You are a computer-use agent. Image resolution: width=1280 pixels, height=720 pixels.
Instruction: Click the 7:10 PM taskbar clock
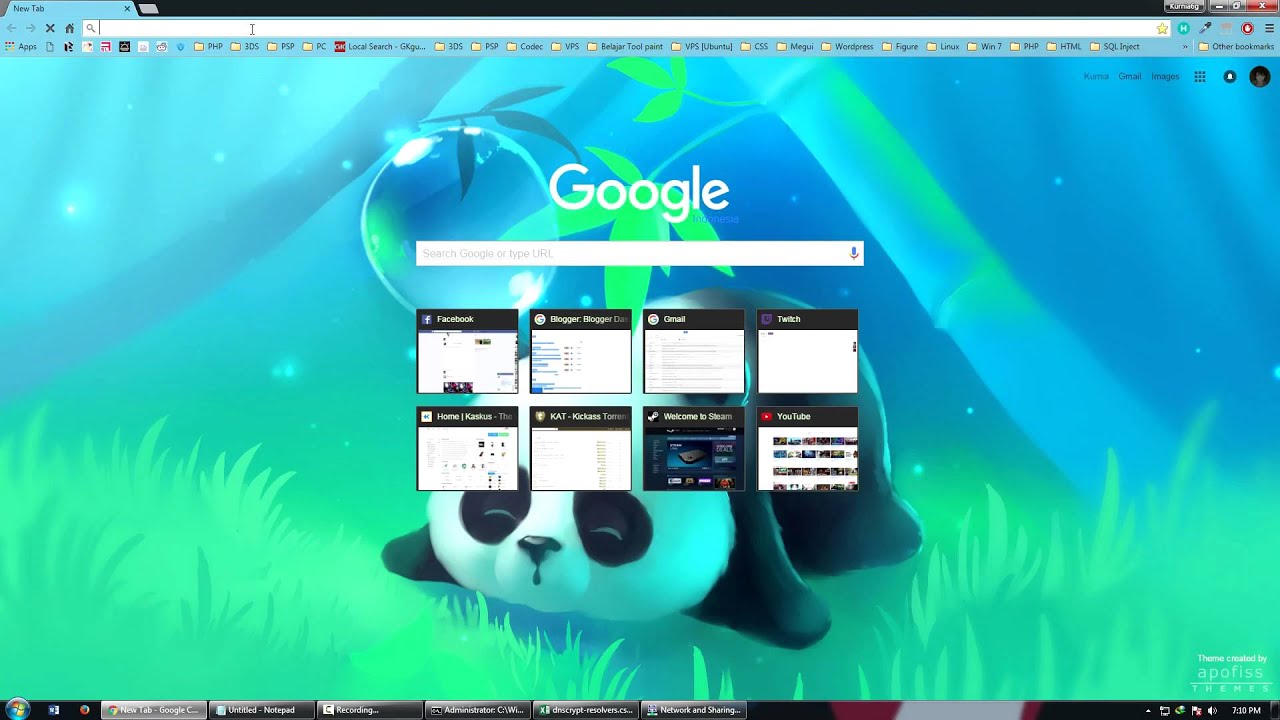pyautogui.click(x=1246, y=710)
